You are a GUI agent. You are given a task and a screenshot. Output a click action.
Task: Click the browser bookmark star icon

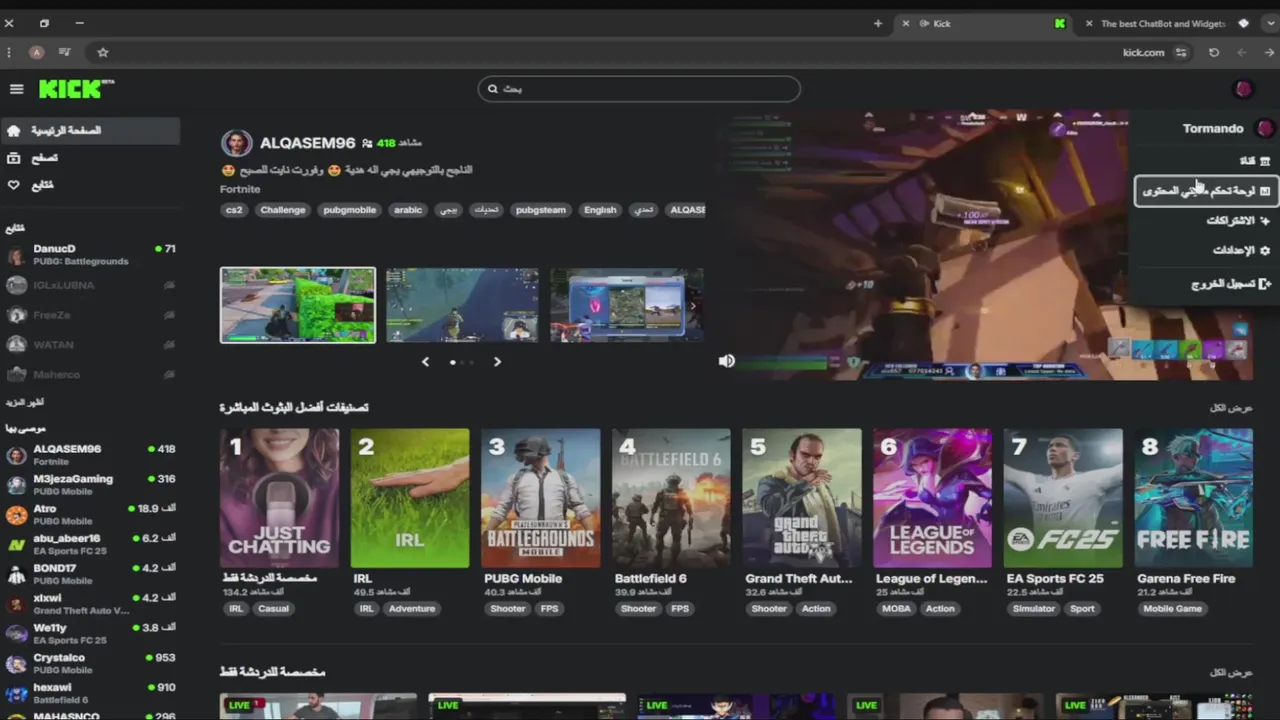[102, 52]
